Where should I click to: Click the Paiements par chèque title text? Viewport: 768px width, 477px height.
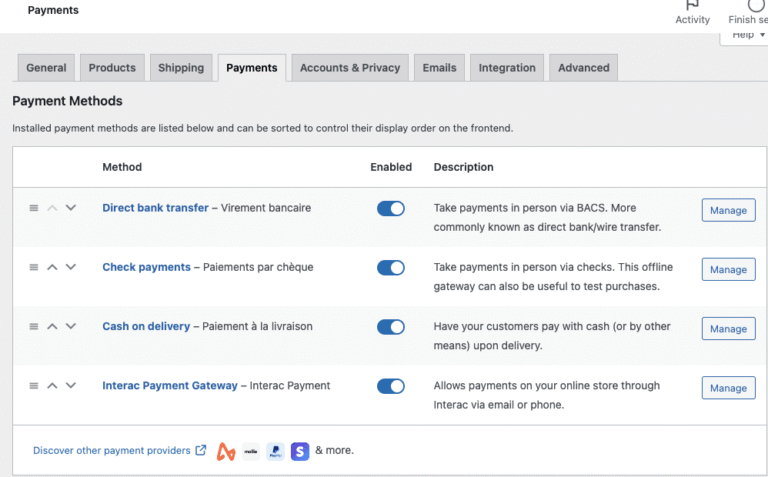[x=258, y=267]
